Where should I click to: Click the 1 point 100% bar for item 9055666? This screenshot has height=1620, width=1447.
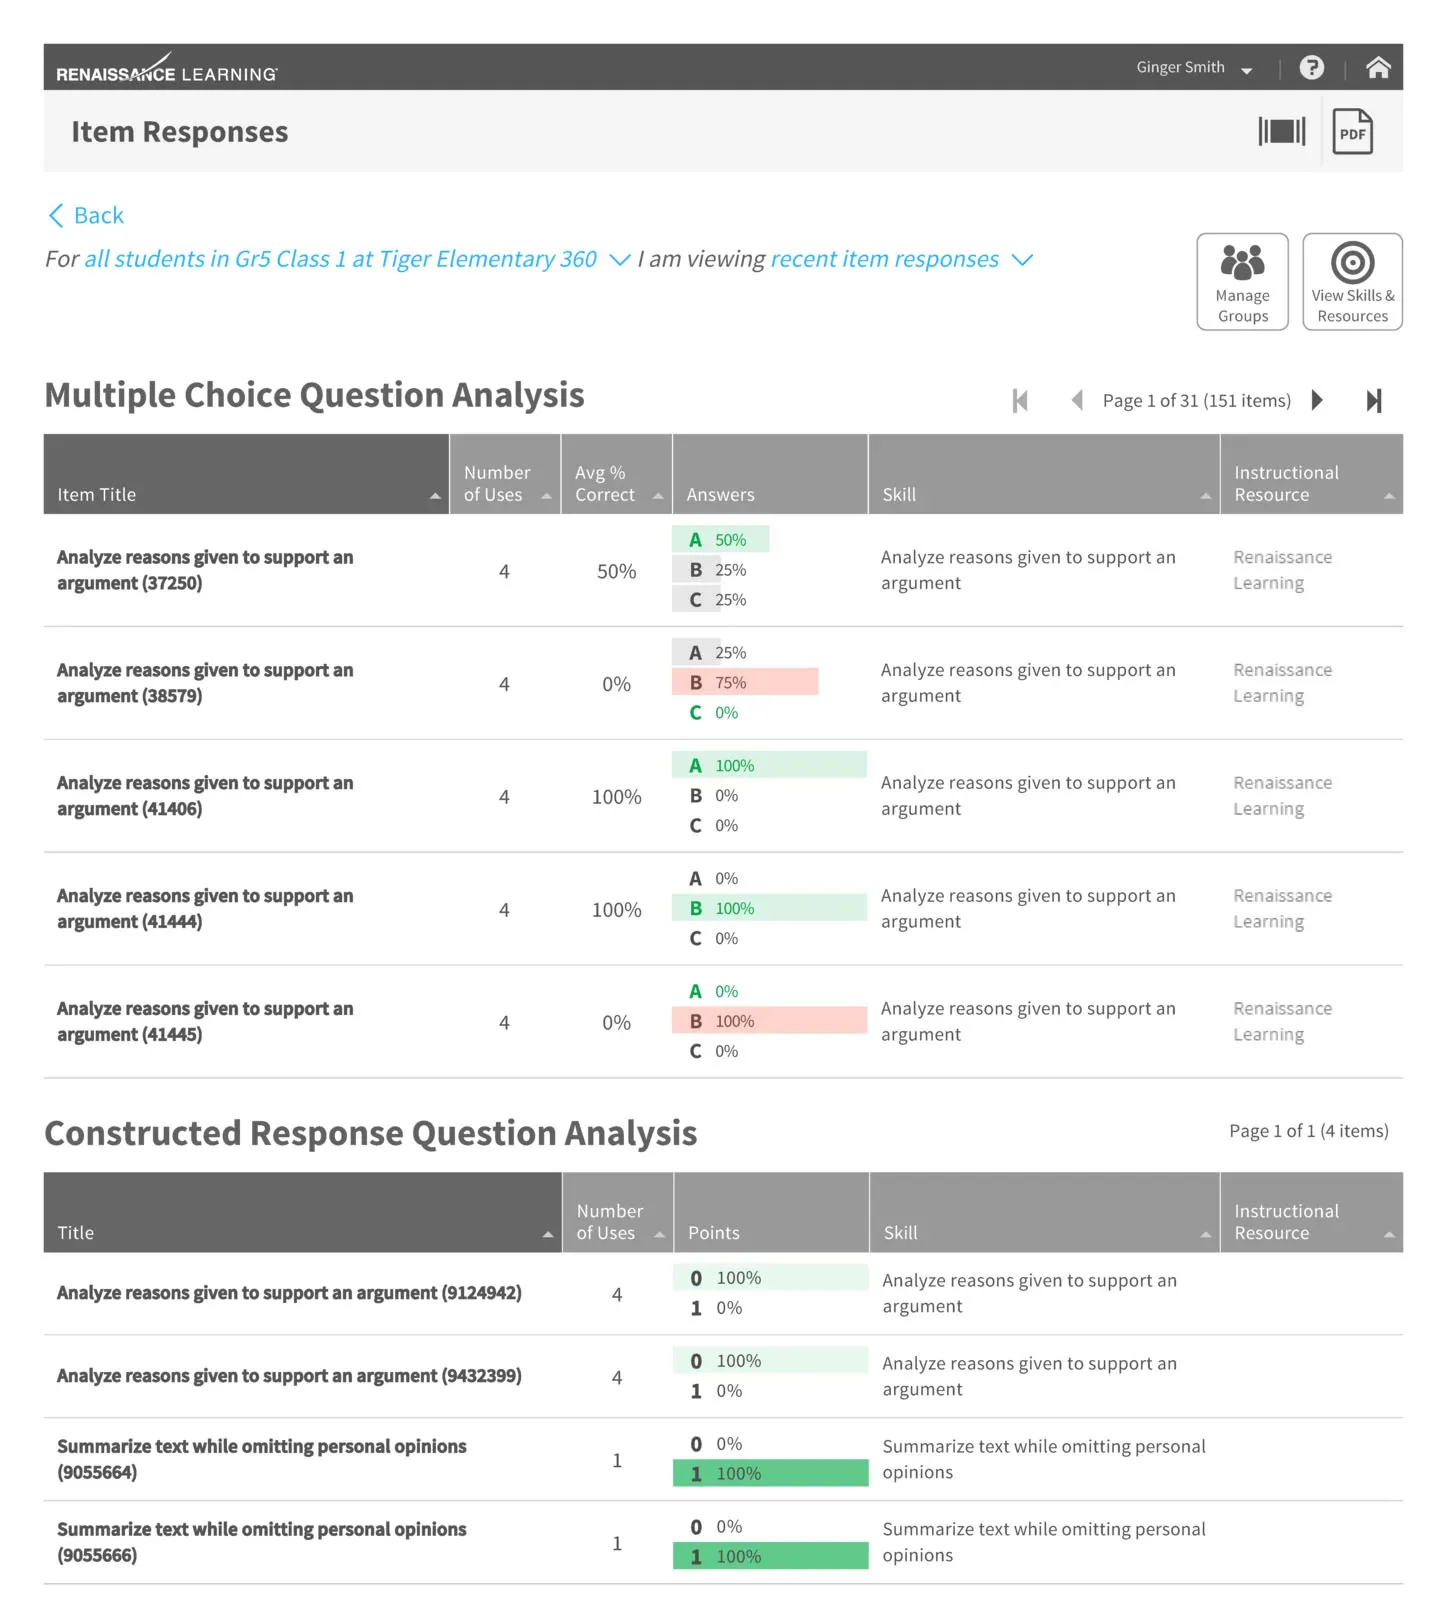pos(770,1557)
